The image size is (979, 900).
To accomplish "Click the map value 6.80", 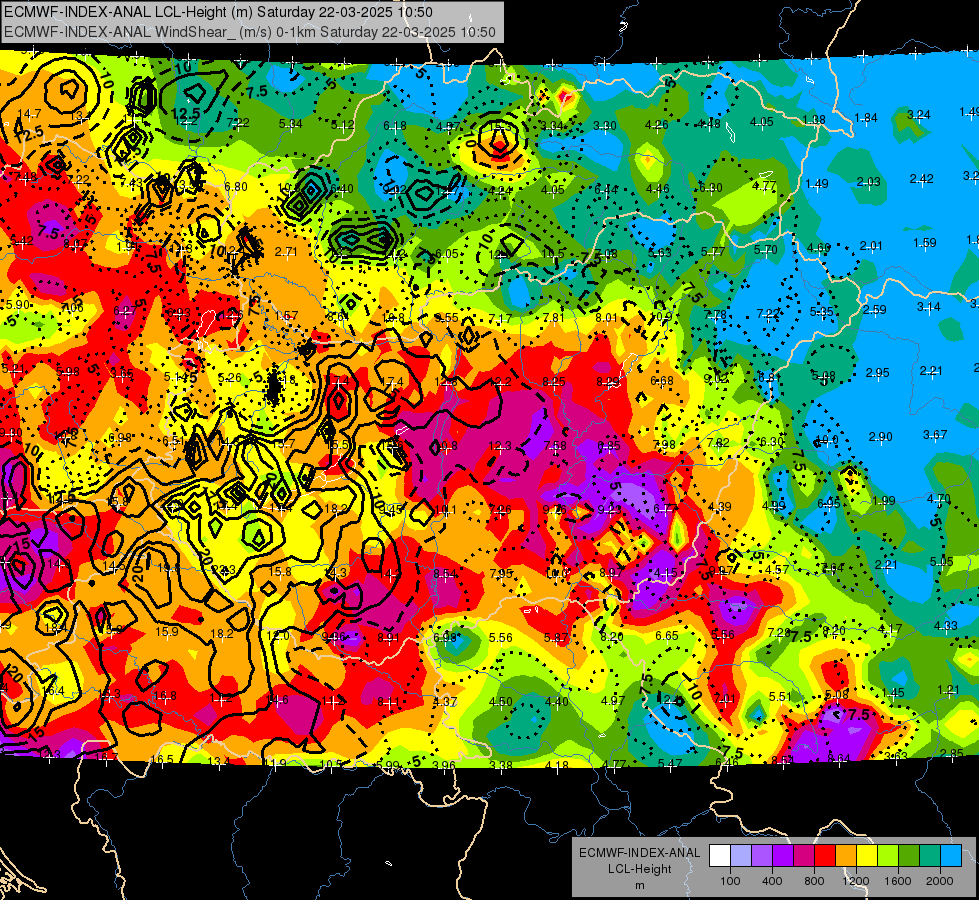I will point(235,187).
